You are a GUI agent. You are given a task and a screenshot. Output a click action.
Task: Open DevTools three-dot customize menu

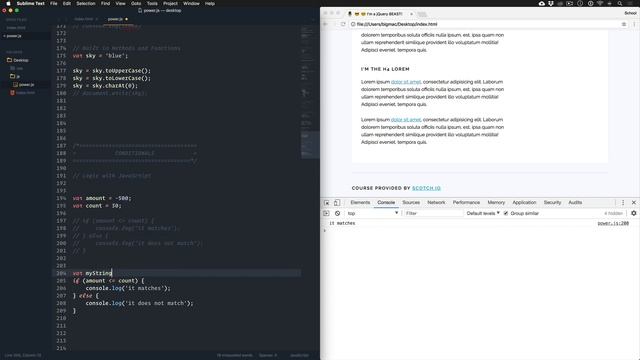[623, 202]
